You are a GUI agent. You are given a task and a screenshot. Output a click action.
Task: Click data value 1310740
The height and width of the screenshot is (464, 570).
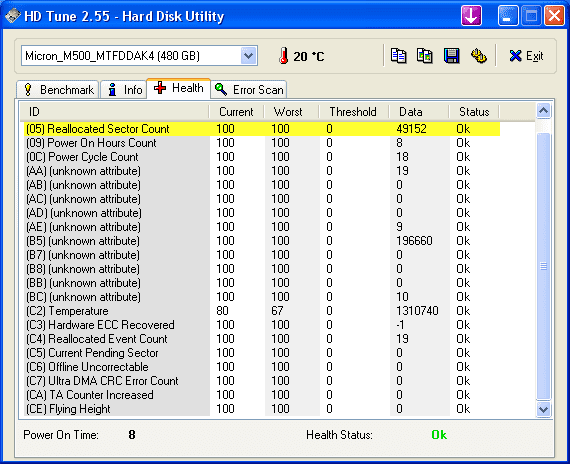(417, 311)
